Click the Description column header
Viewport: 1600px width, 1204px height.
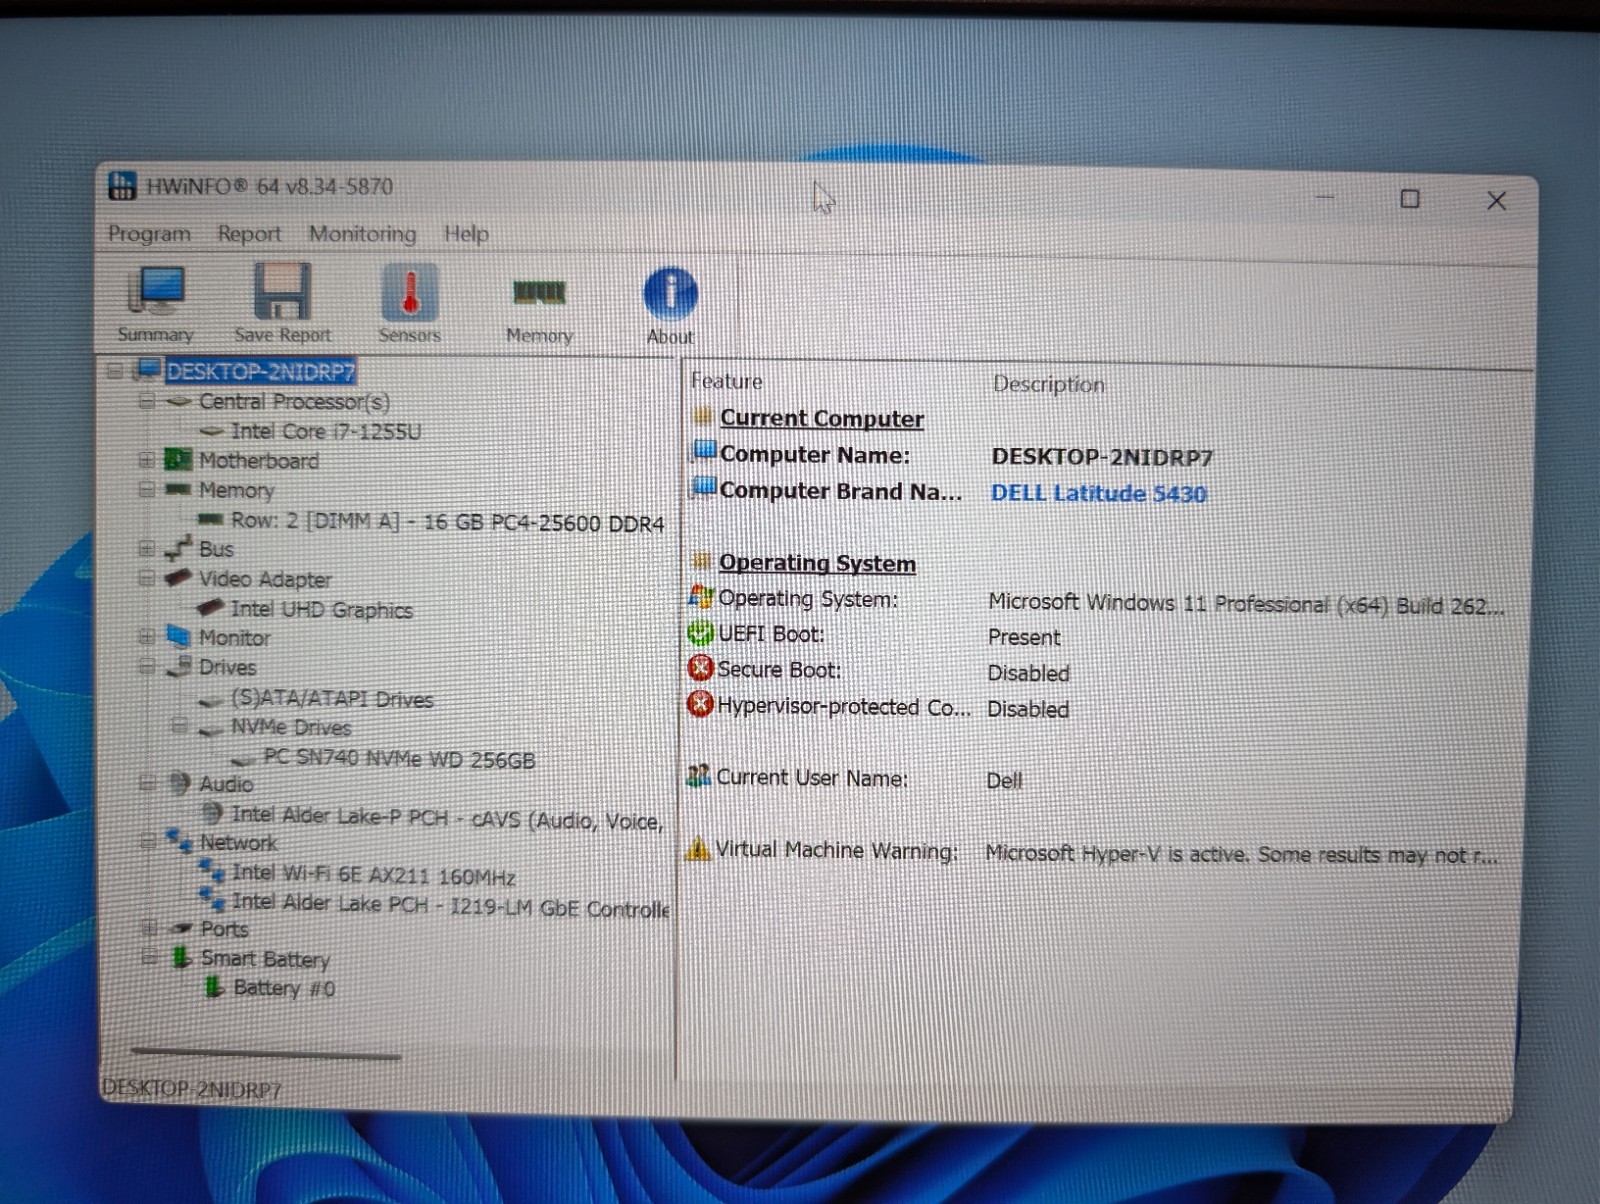(x=1048, y=384)
